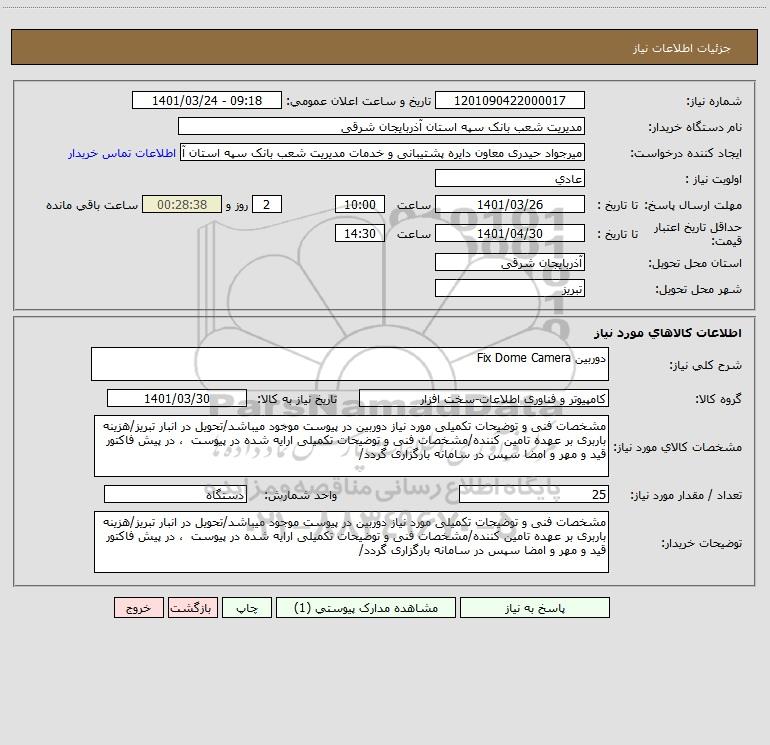The width and height of the screenshot is (770, 745).
Task: Click the Fix Dome Camera description box
Action: (350, 364)
